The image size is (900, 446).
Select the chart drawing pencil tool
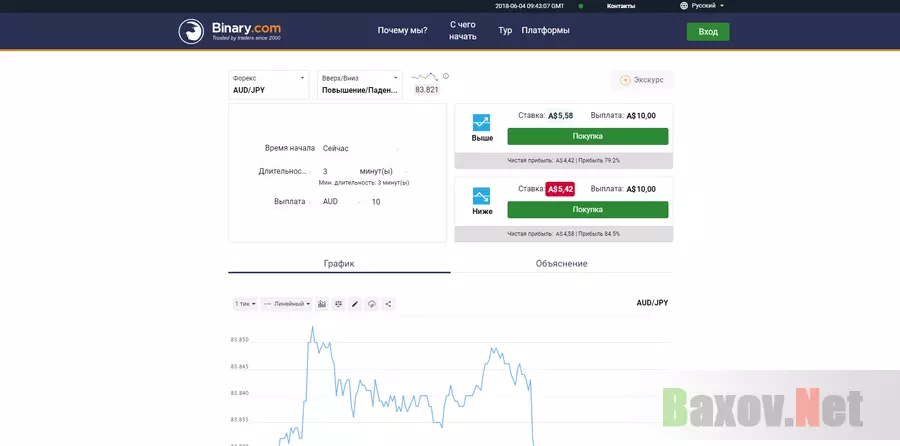click(x=355, y=304)
